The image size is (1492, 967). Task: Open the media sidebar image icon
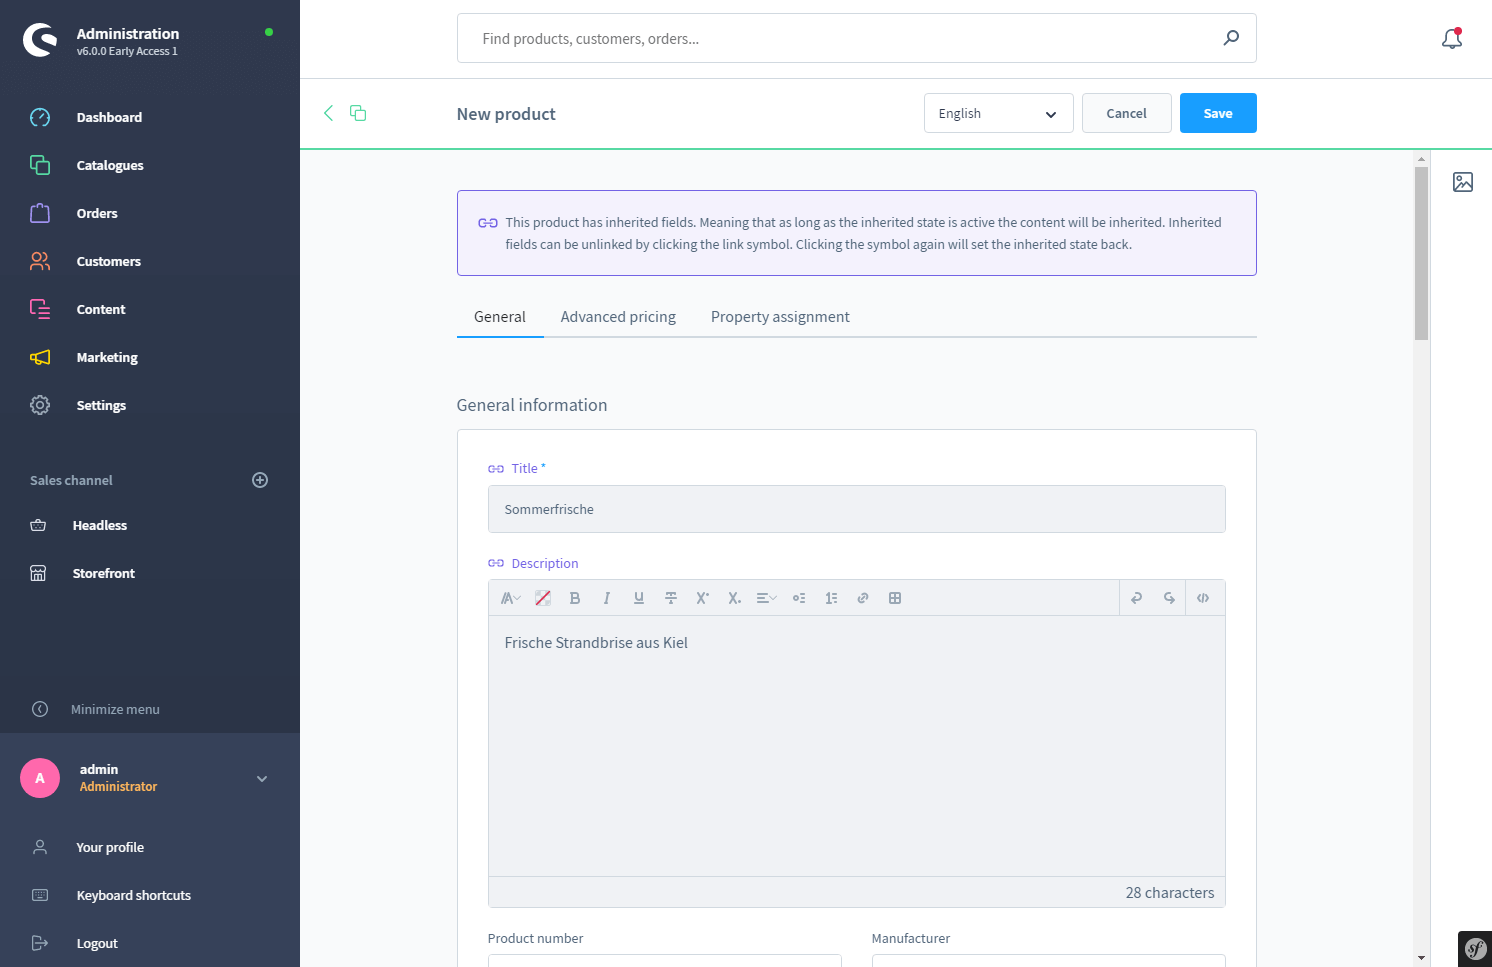point(1463,182)
